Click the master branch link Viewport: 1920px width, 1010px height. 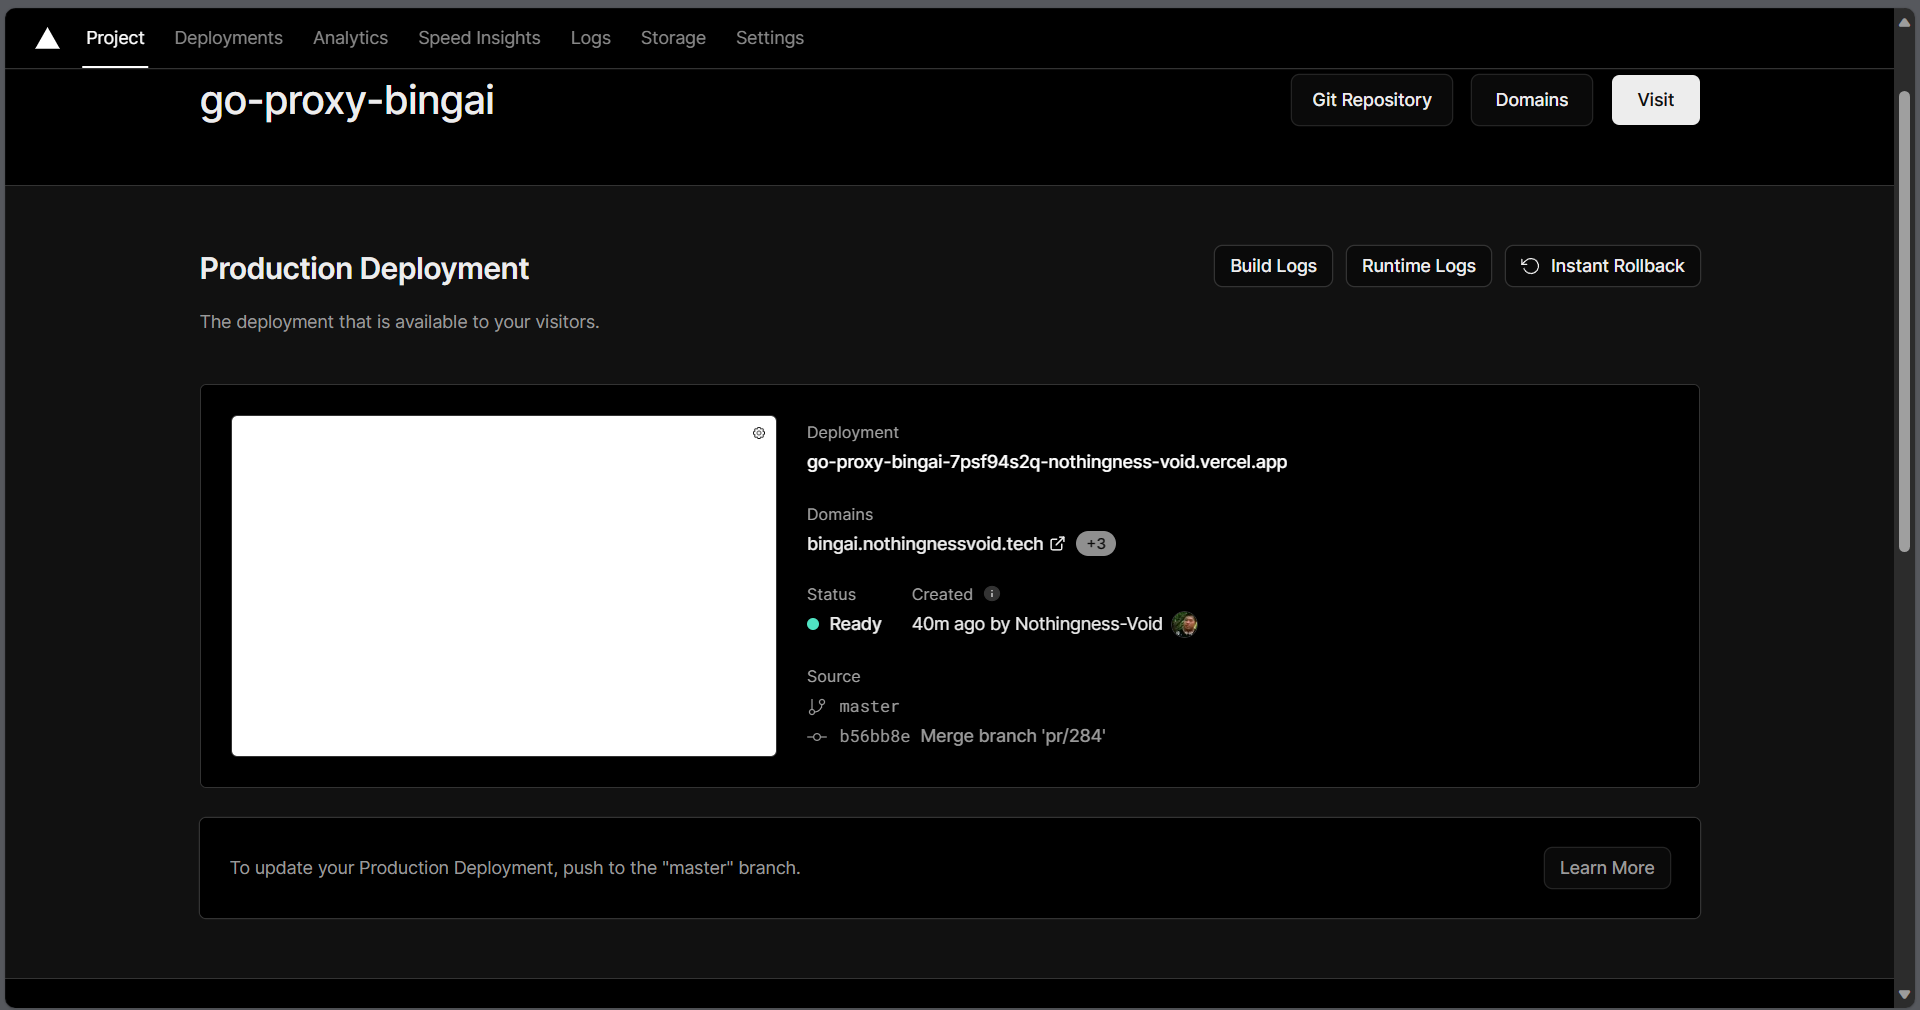click(x=869, y=707)
